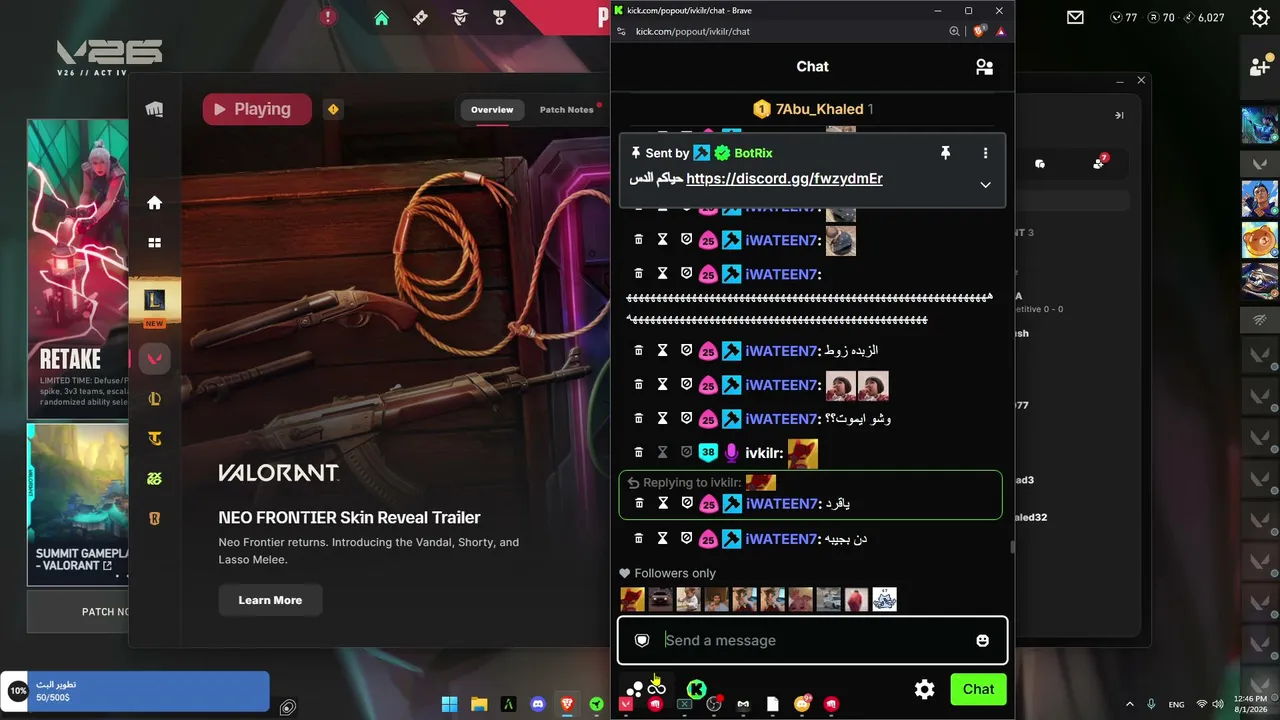The height and width of the screenshot is (720, 1280).
Task: Click the 7Abu_Khaled top gifter name
Action: pyautogui.click(x=819, y=109)
